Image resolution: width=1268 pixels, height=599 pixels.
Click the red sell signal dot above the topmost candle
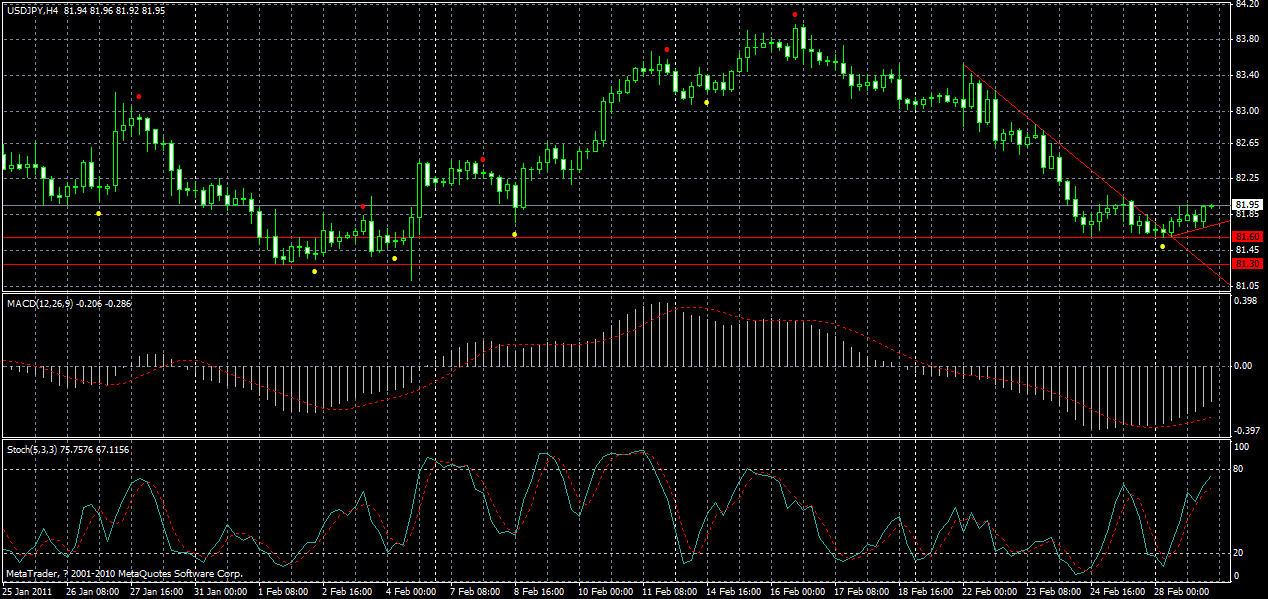[x=795, y=15]
